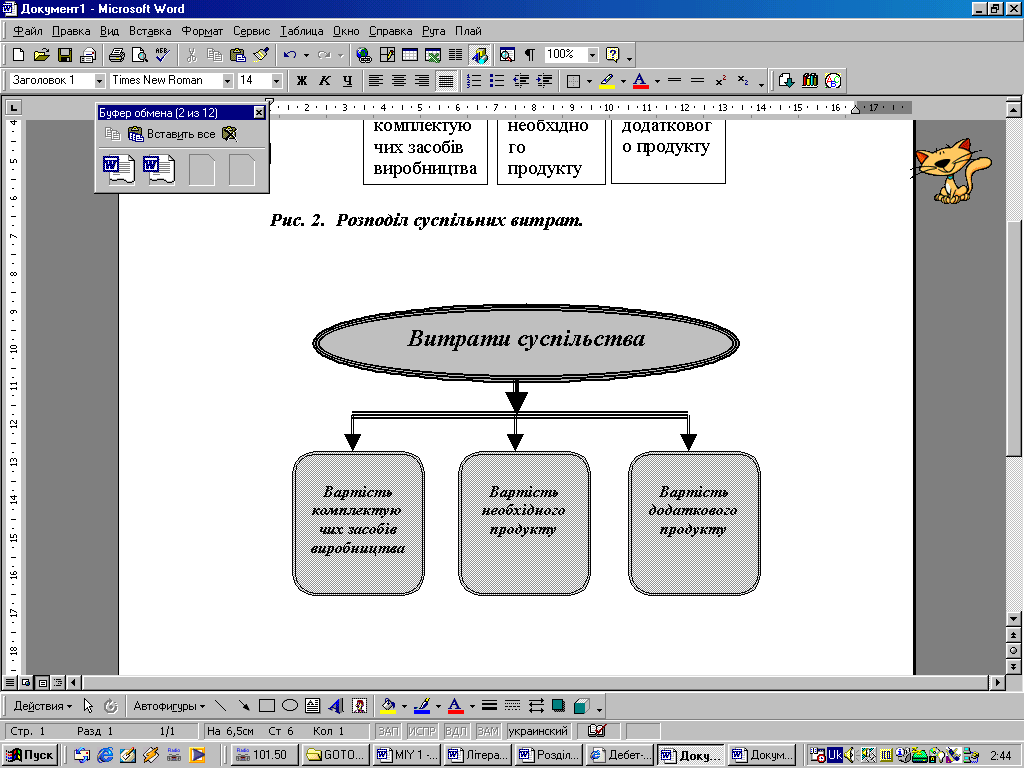
Task: Select the first Word clip in the clipboard panel
Action: point(119,169)
